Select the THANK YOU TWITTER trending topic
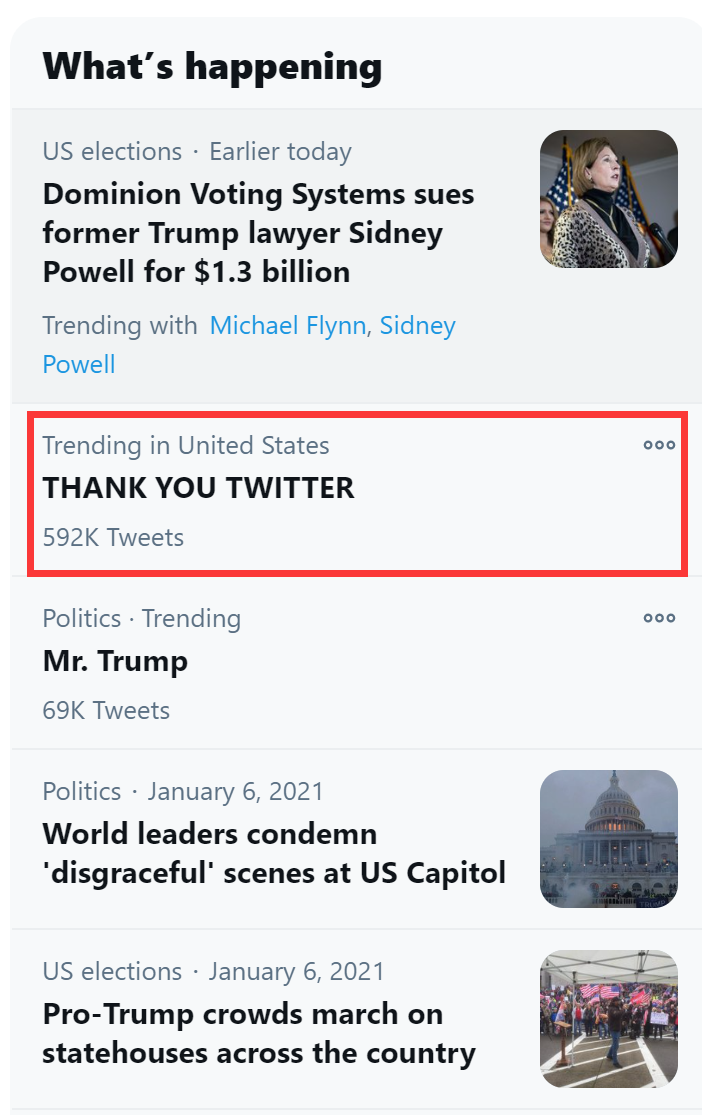 click(x=198, y=488)
